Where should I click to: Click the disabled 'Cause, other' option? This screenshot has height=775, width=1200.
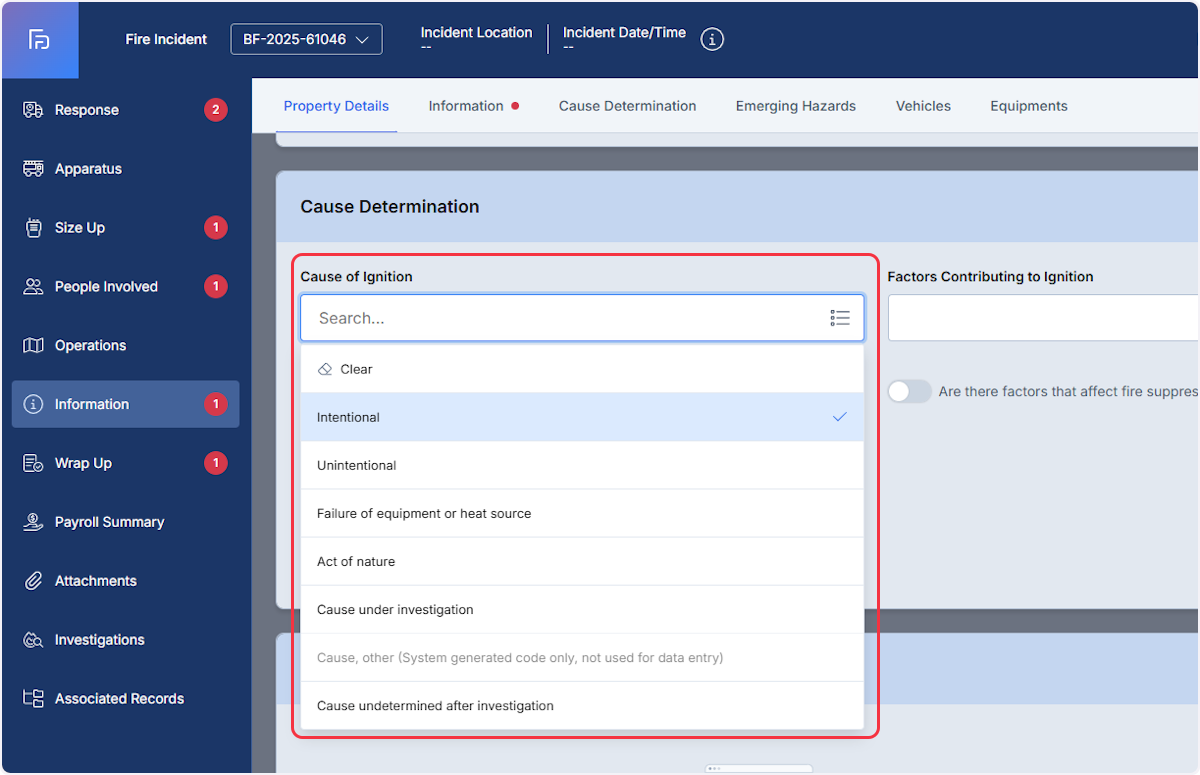(x=582, y=657)
